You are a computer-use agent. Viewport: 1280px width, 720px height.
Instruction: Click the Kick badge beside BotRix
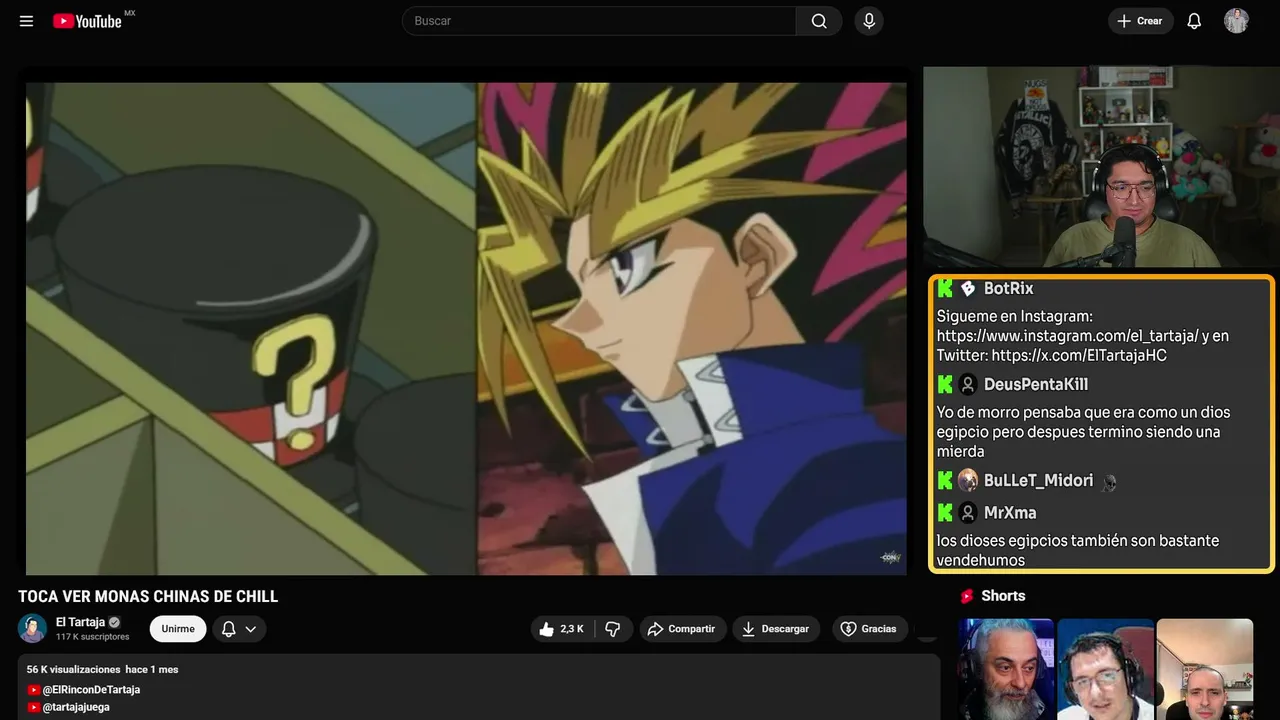945,289
